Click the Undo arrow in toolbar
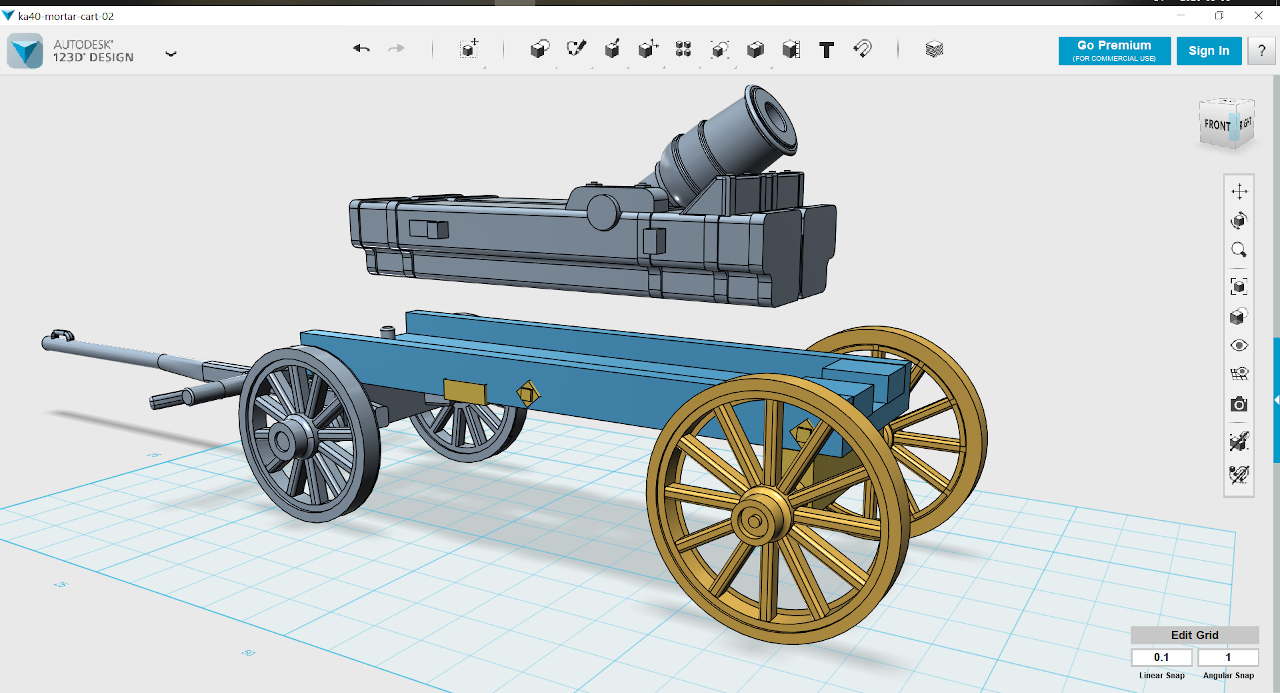The image size is (1280, 693). (362, 48)
